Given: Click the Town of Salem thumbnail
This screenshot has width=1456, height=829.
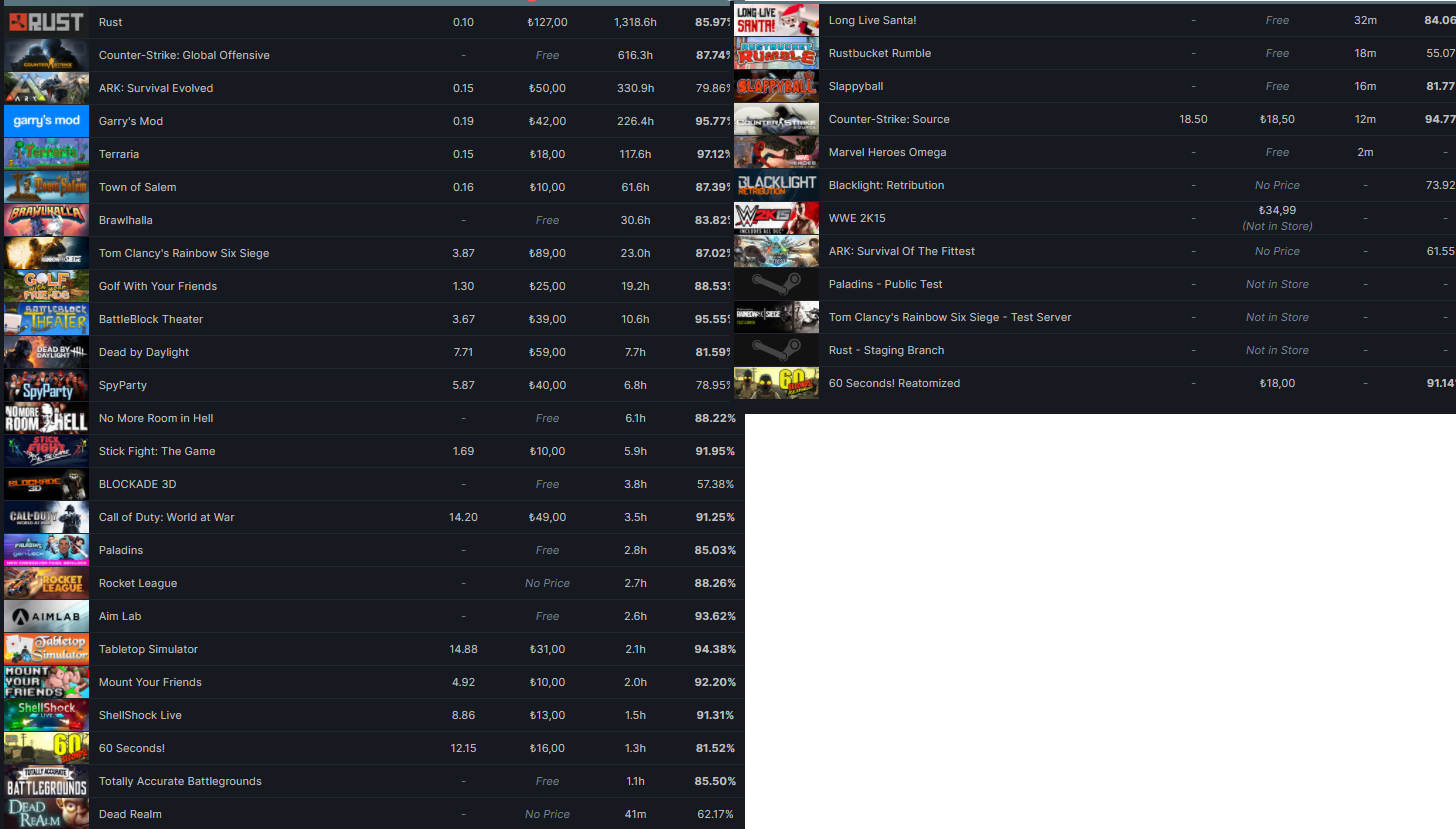Looking at the screenshot, I should 46,187.
